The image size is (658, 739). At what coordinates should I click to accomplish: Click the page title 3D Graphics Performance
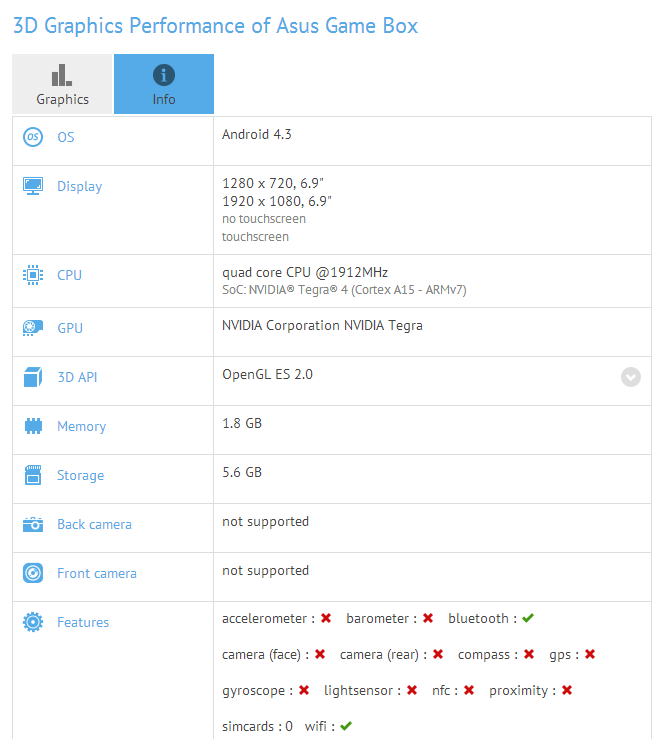point(215,26)
